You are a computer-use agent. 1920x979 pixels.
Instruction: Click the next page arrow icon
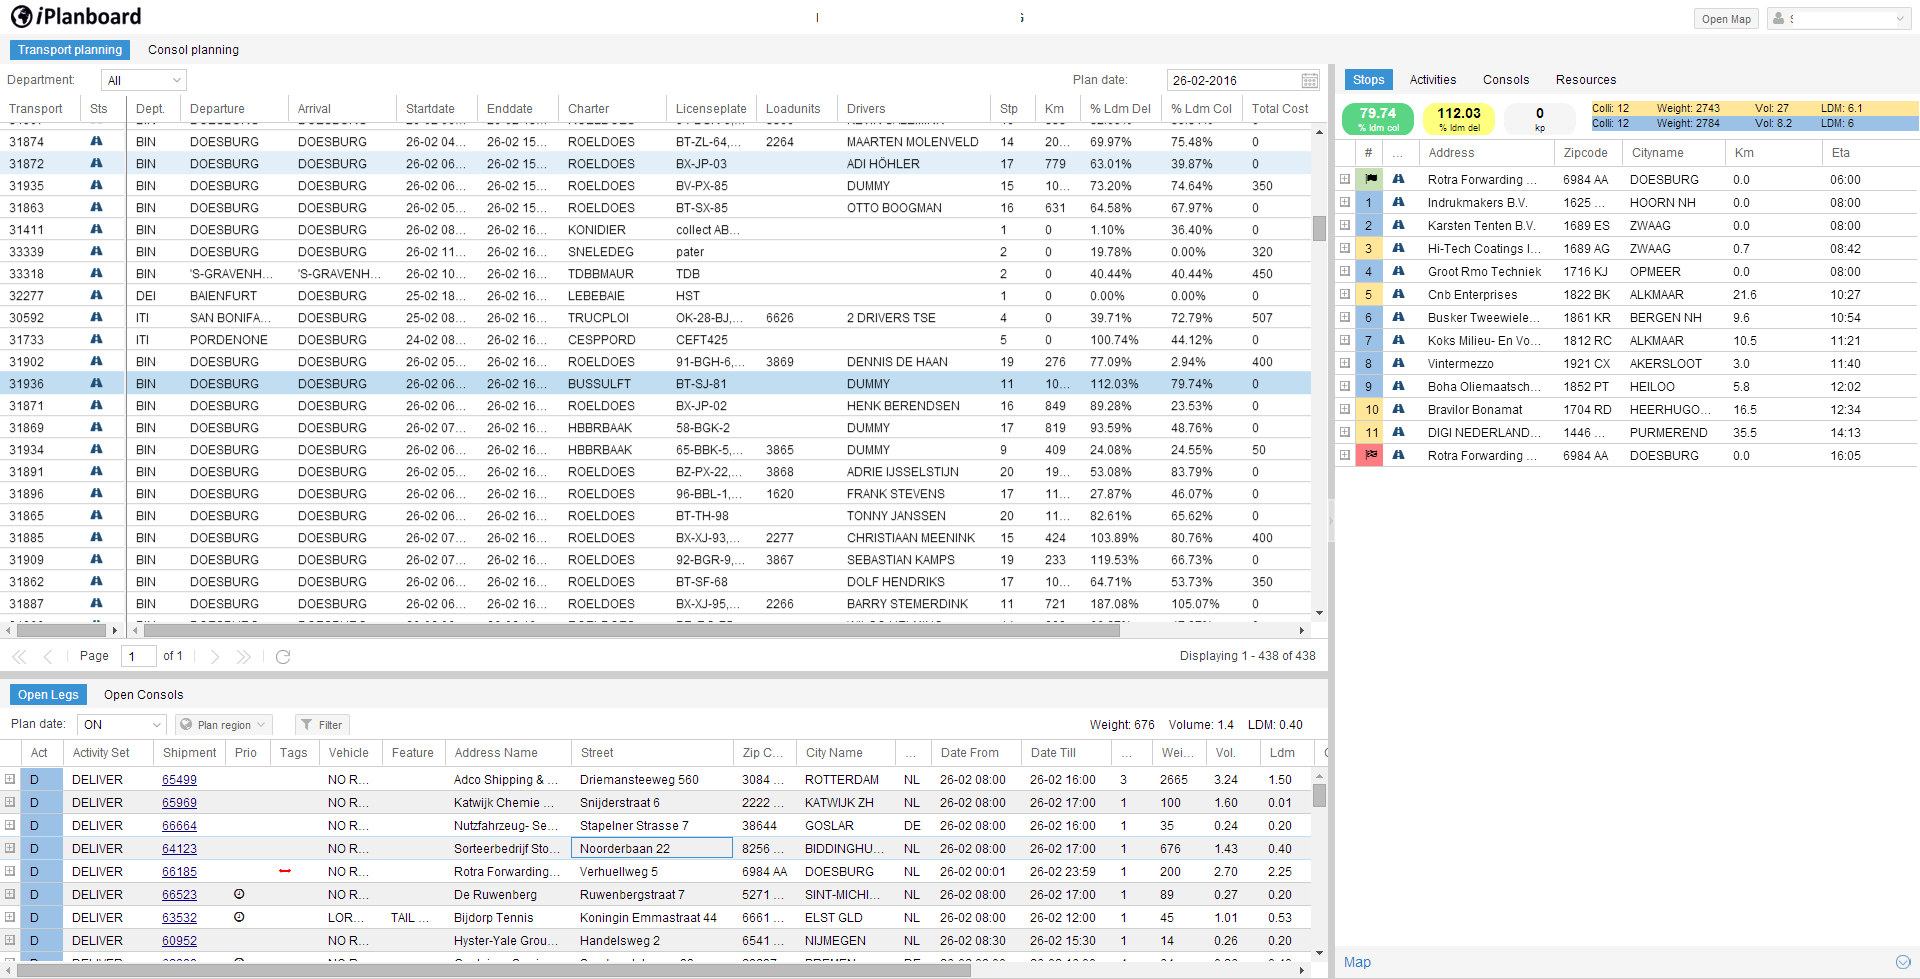pos(214,656)
